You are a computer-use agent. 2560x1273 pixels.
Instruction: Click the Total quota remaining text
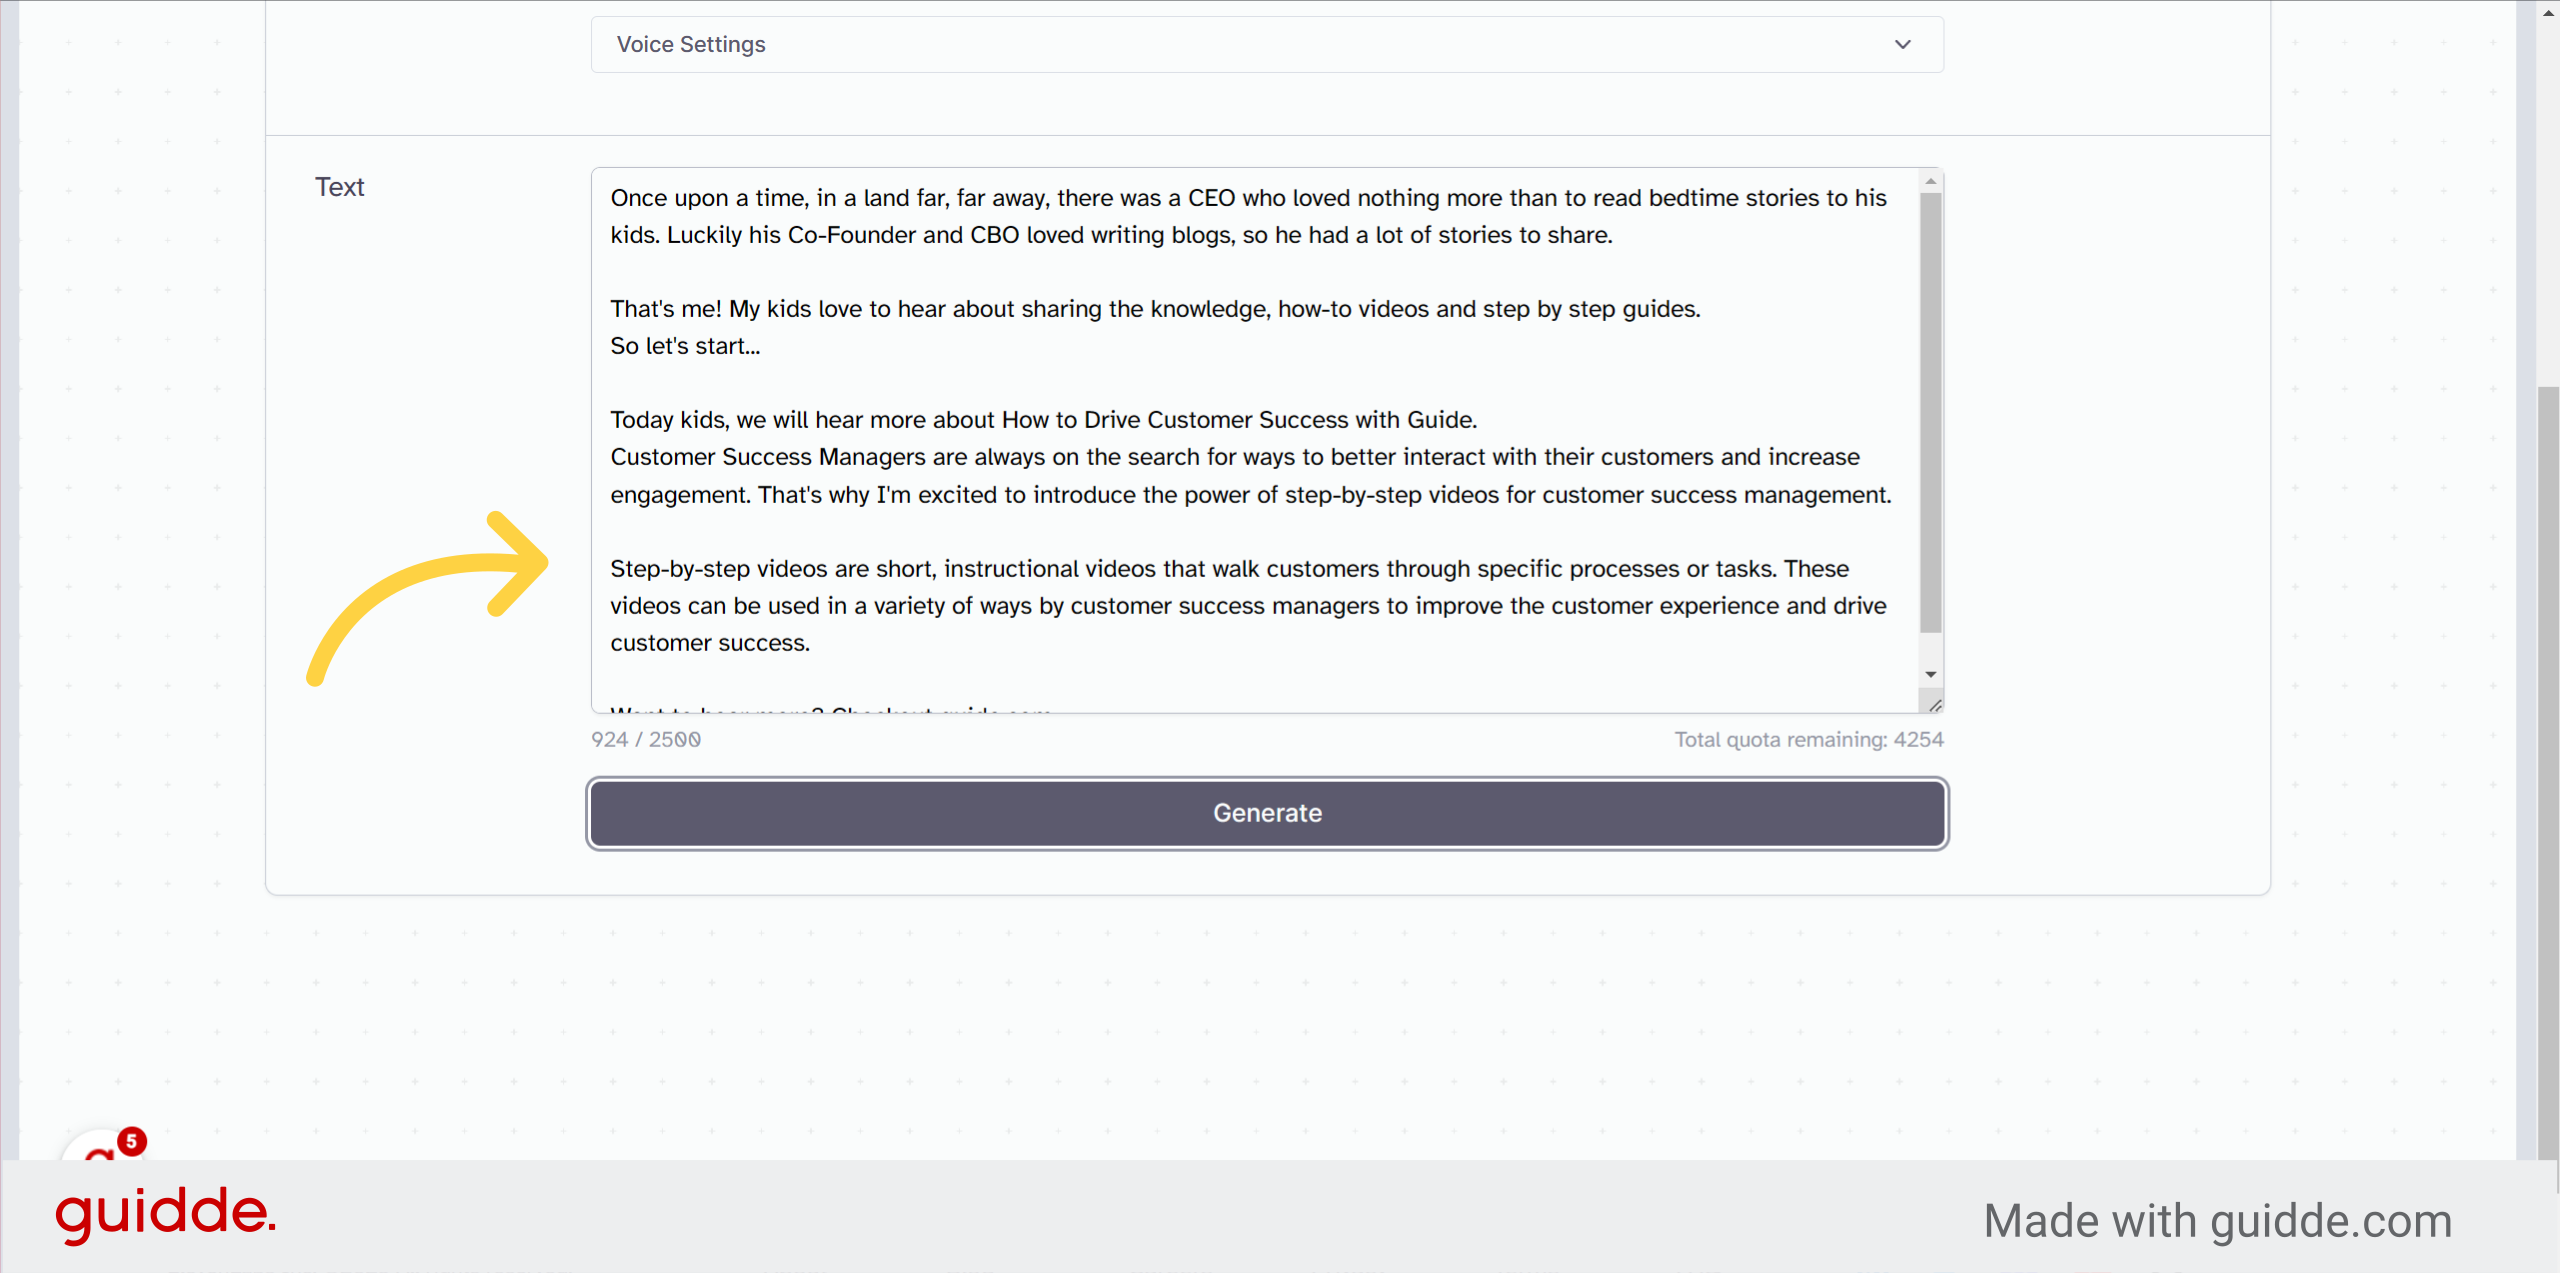pyautogui.click(x=1809, y=739)
